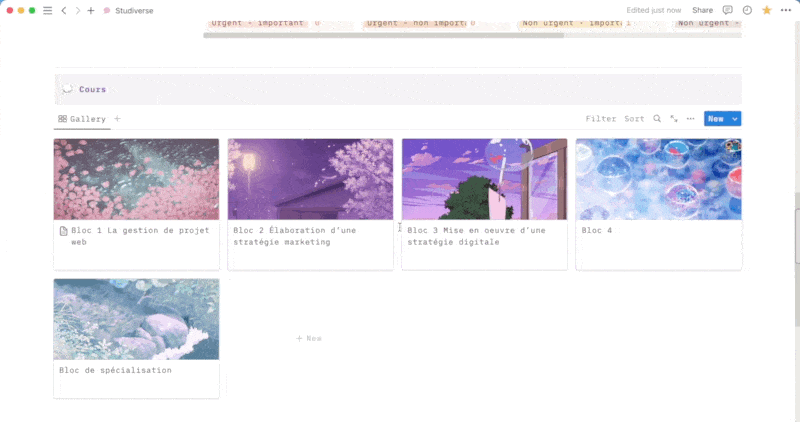Open page history clock icon
800x422 pixels.
(747, 10)
